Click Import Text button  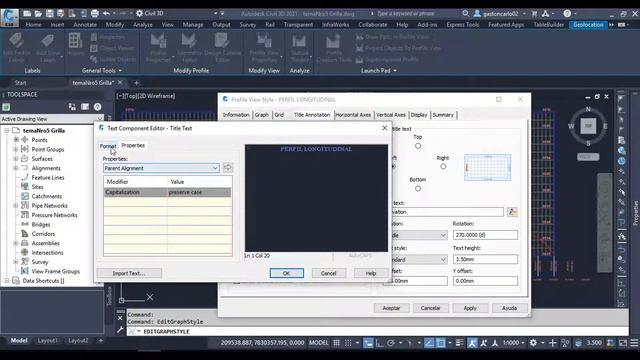click(x=129, y=273)
